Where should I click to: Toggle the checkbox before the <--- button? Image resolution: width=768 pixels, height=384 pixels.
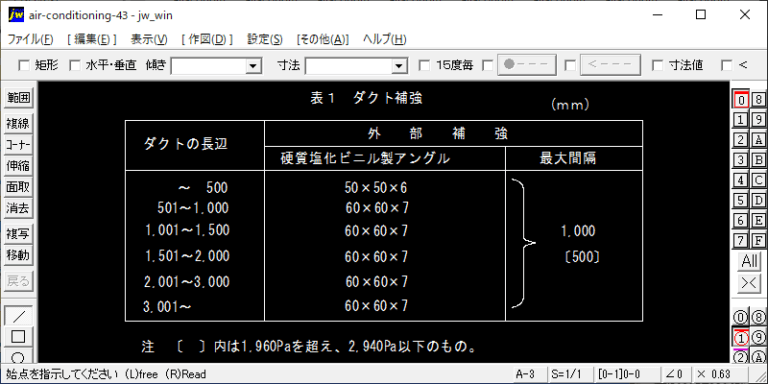570,65
